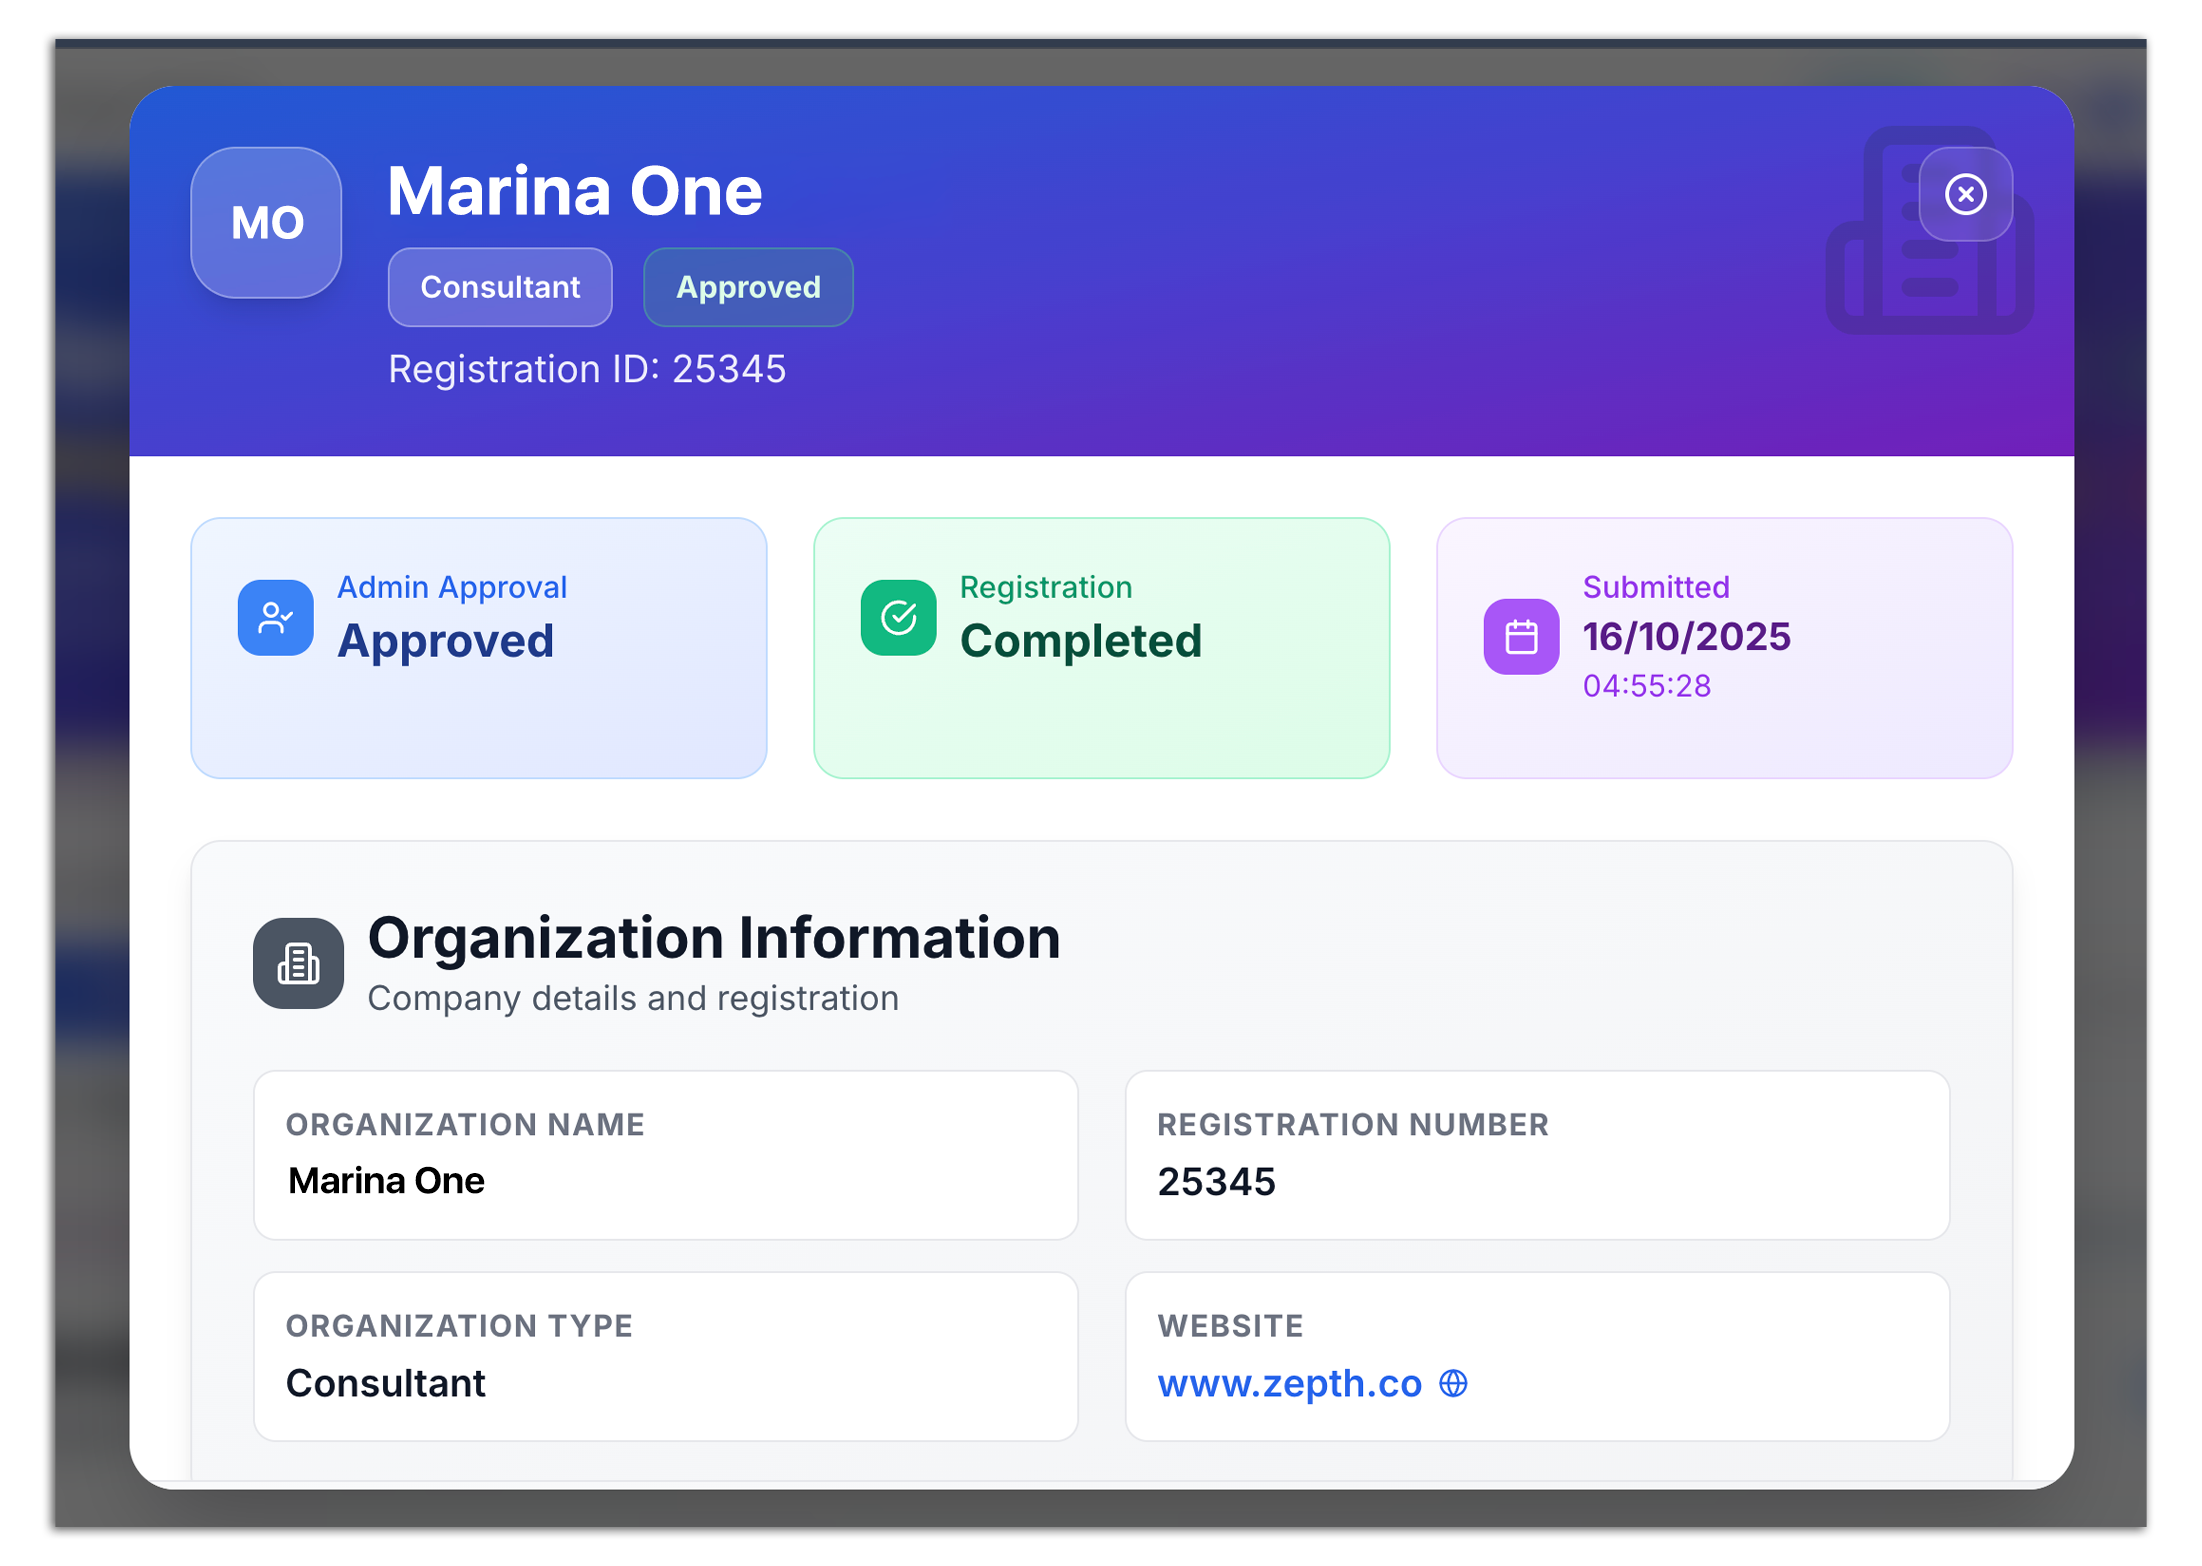Close the Marina One details modal

(x=1964, y=194)
